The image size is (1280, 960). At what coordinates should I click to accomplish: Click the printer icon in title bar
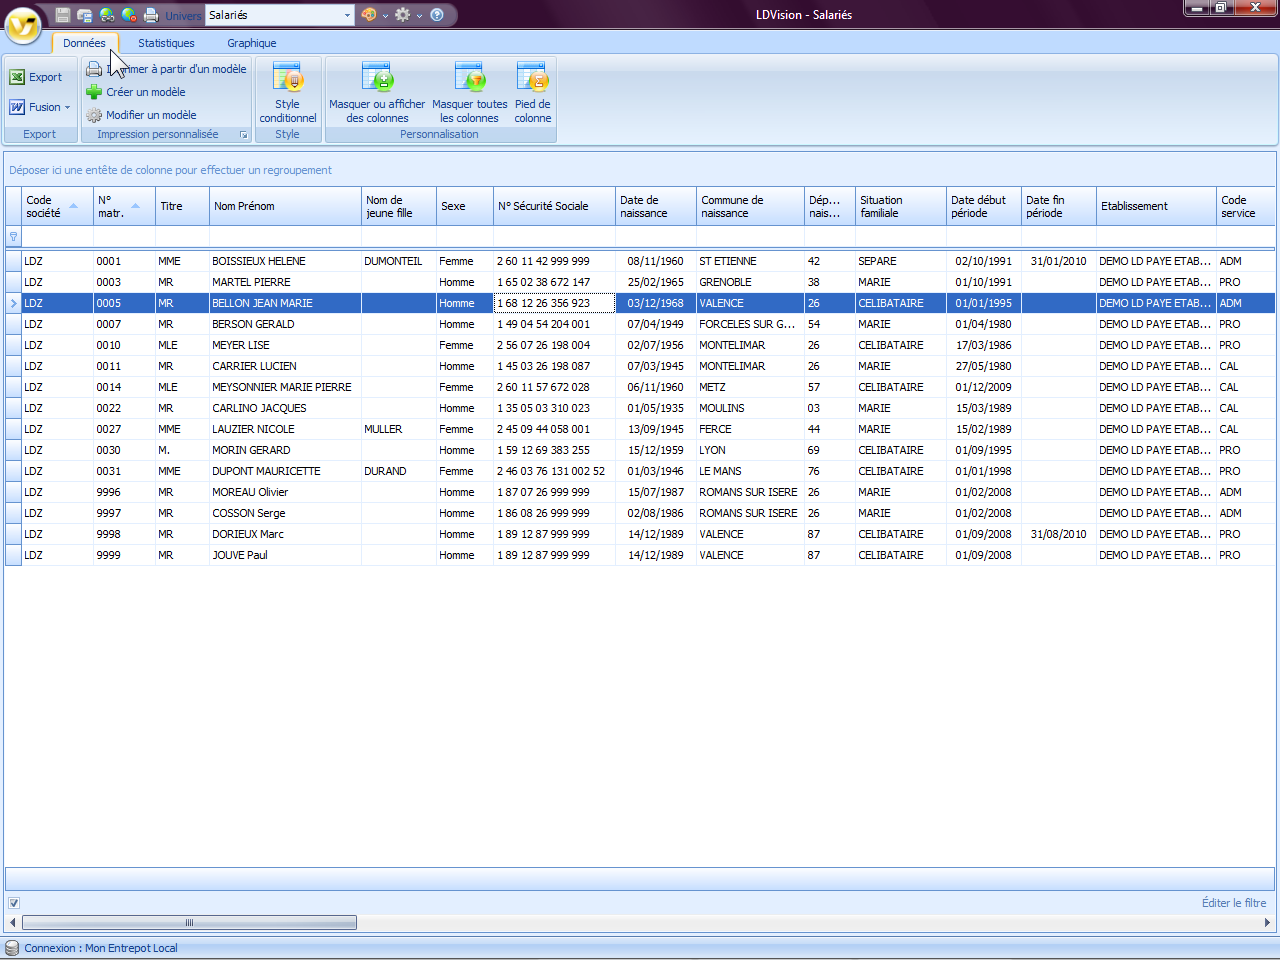(x=151, y=15)
